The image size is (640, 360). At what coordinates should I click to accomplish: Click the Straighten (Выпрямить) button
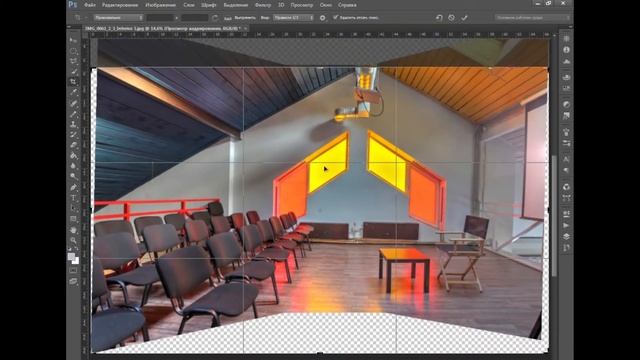241,18
